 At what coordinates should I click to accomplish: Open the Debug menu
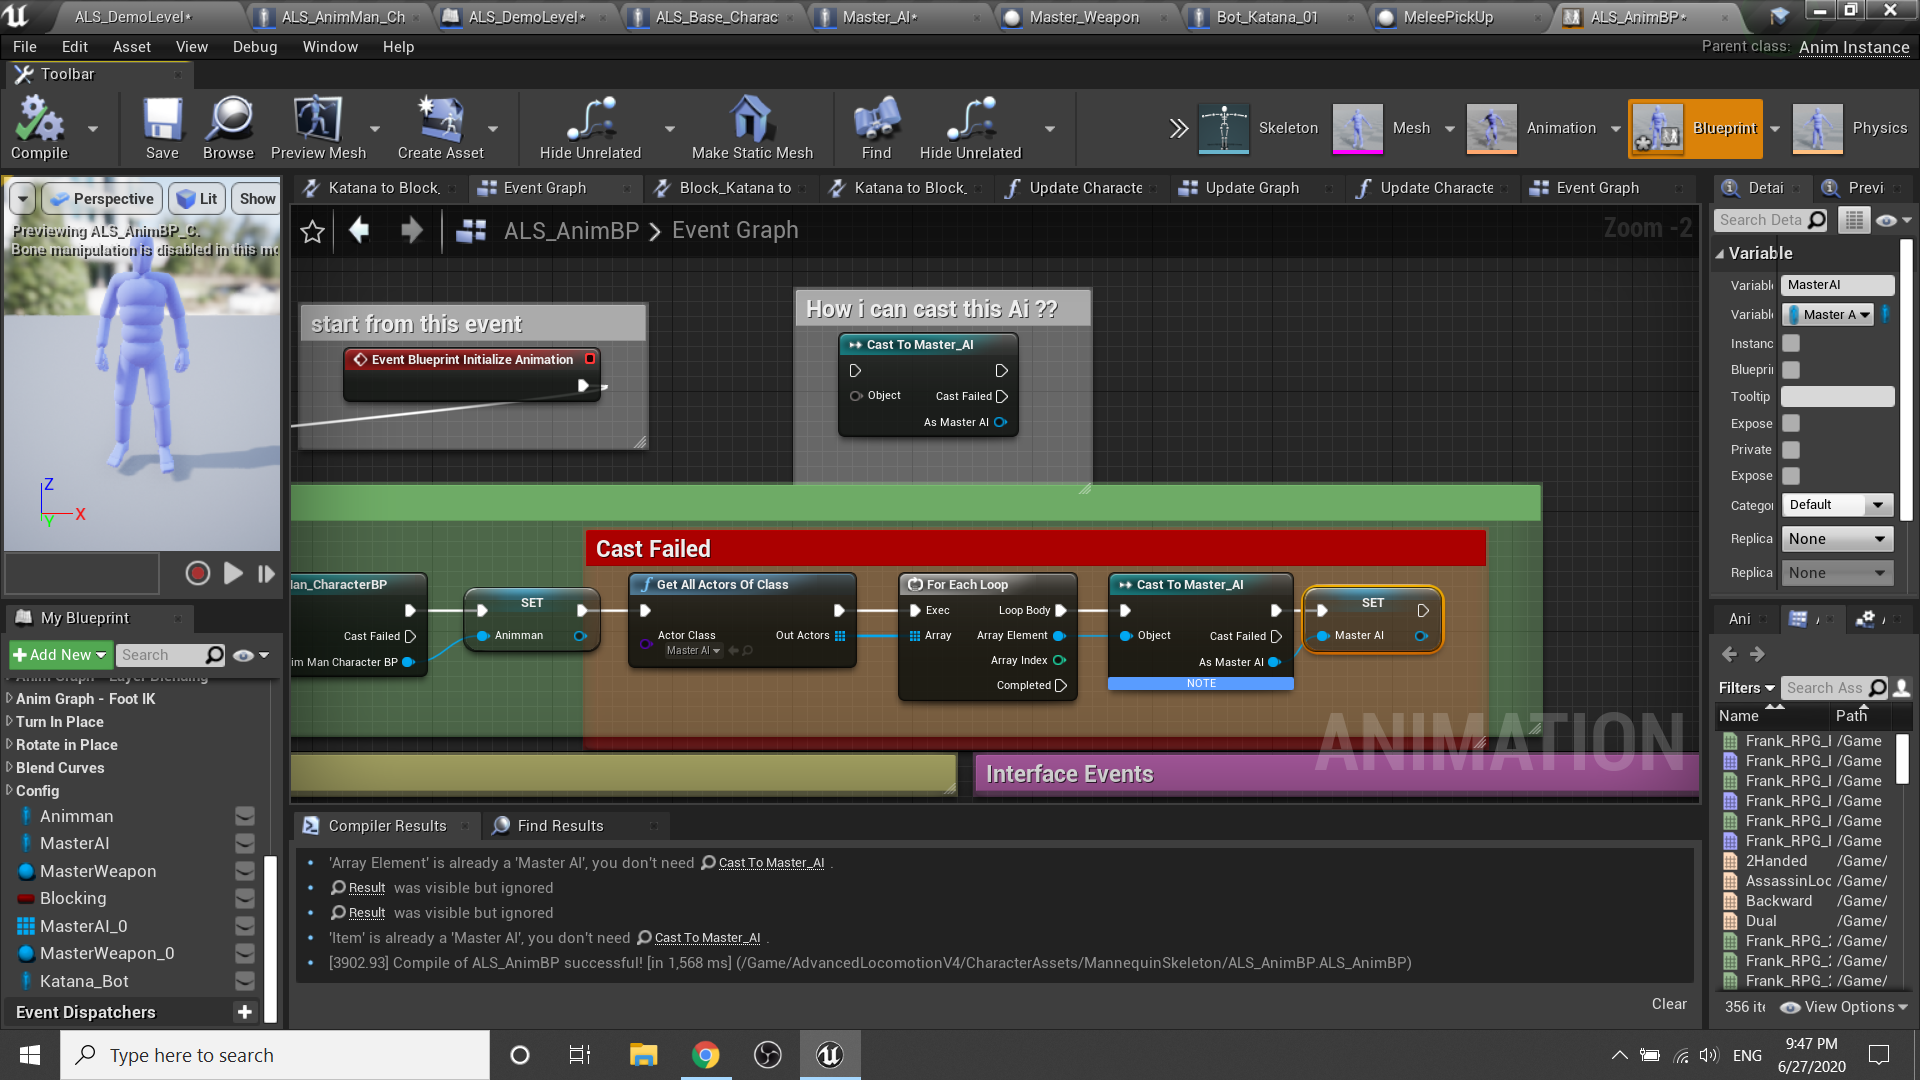(x=255, y=47)
